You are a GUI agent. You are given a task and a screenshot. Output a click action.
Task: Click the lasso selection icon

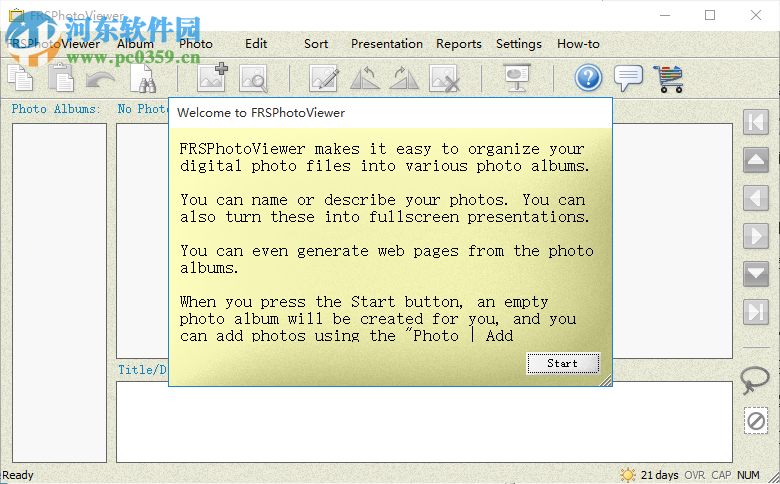coord(755,380)
